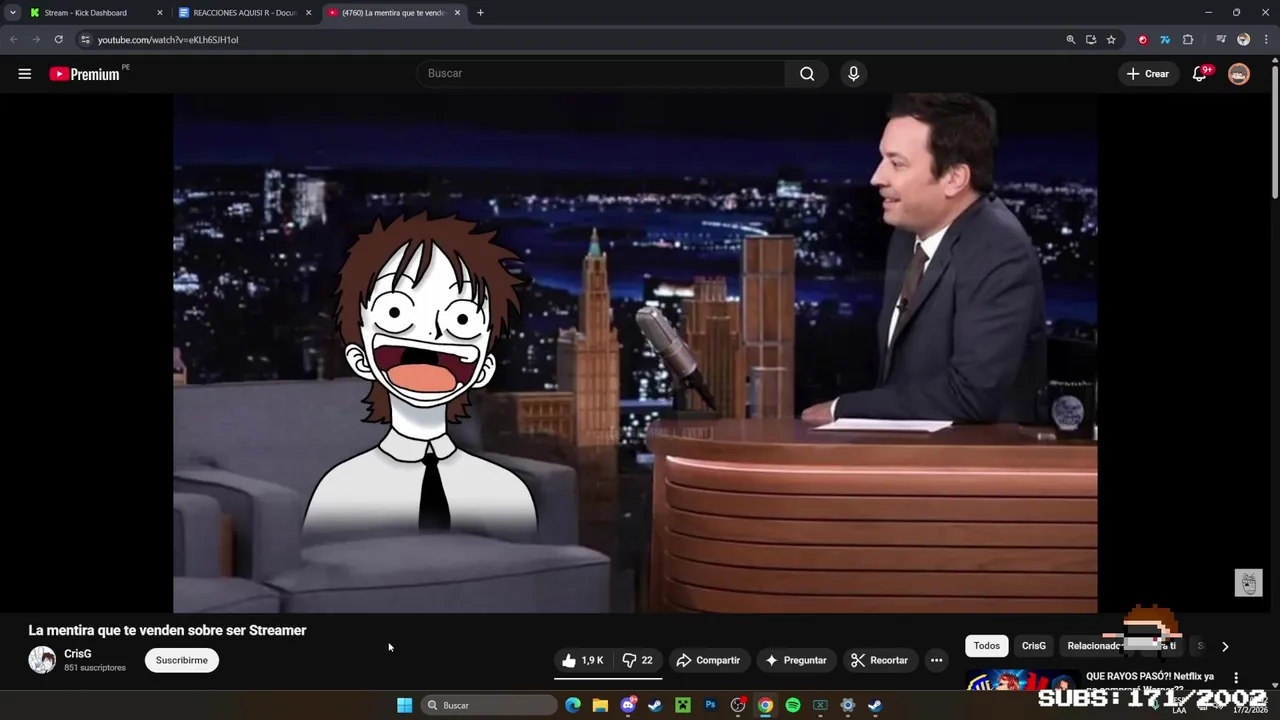1280x720 pixels.
Task: Open YouTube notifications bell
Action: coord(1200,74)
